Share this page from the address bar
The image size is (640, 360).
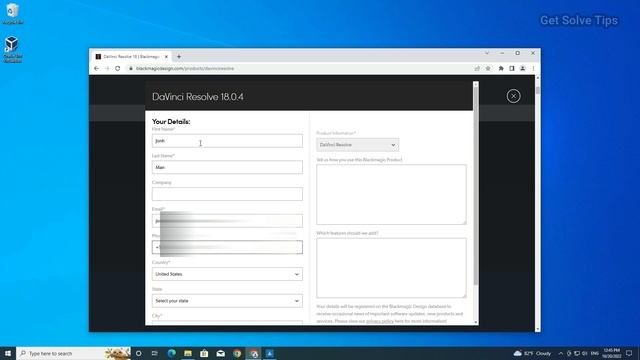click(x=477, y=69)
